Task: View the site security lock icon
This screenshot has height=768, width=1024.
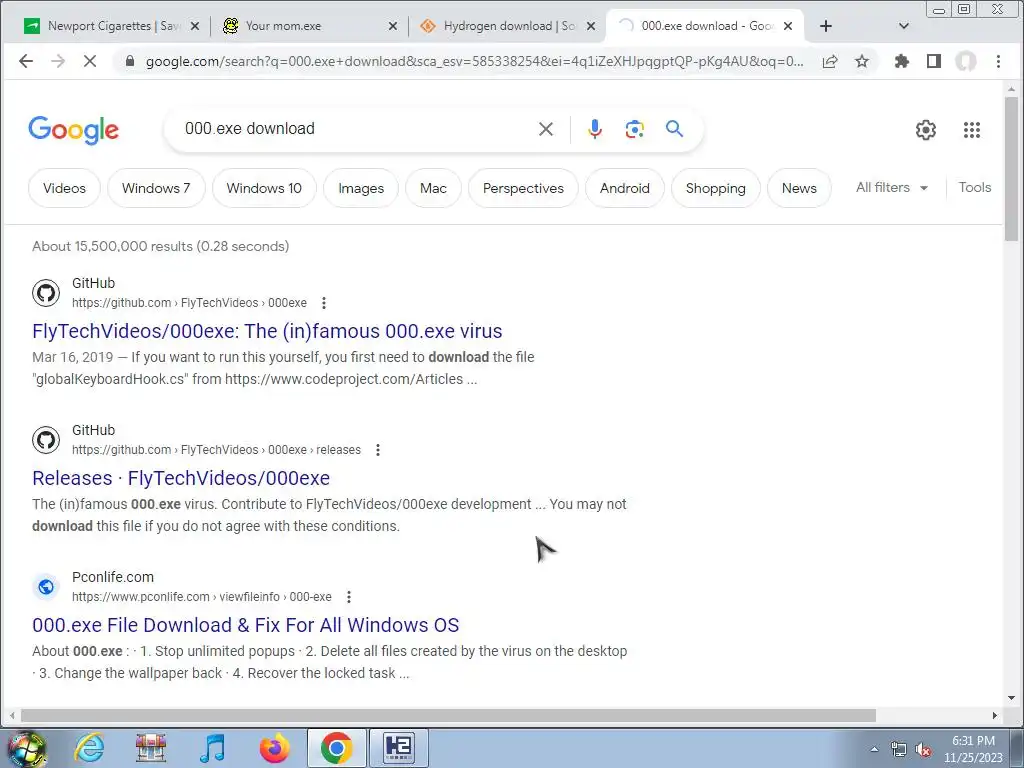Action: click(x=129, y=61)
